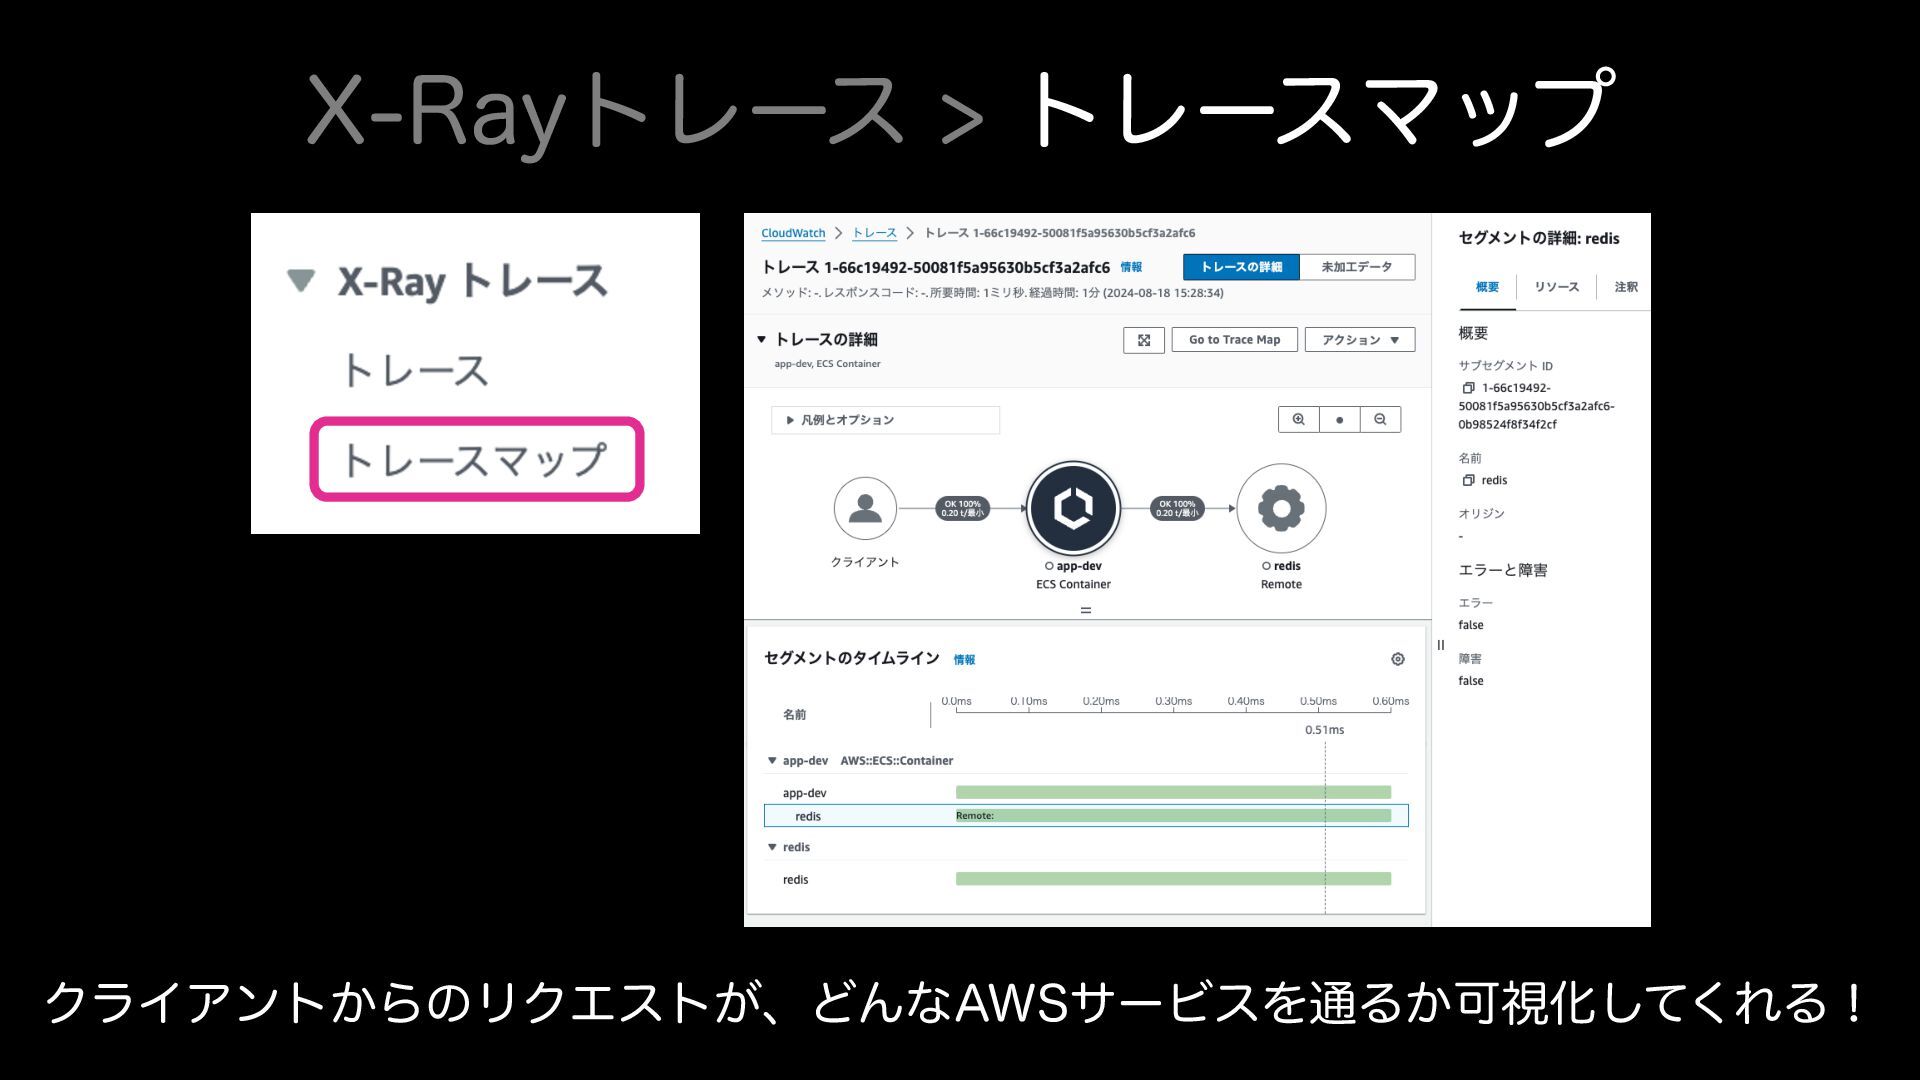
Task: Switch to 未加工データ raw data view
Action: point(1356,267)
